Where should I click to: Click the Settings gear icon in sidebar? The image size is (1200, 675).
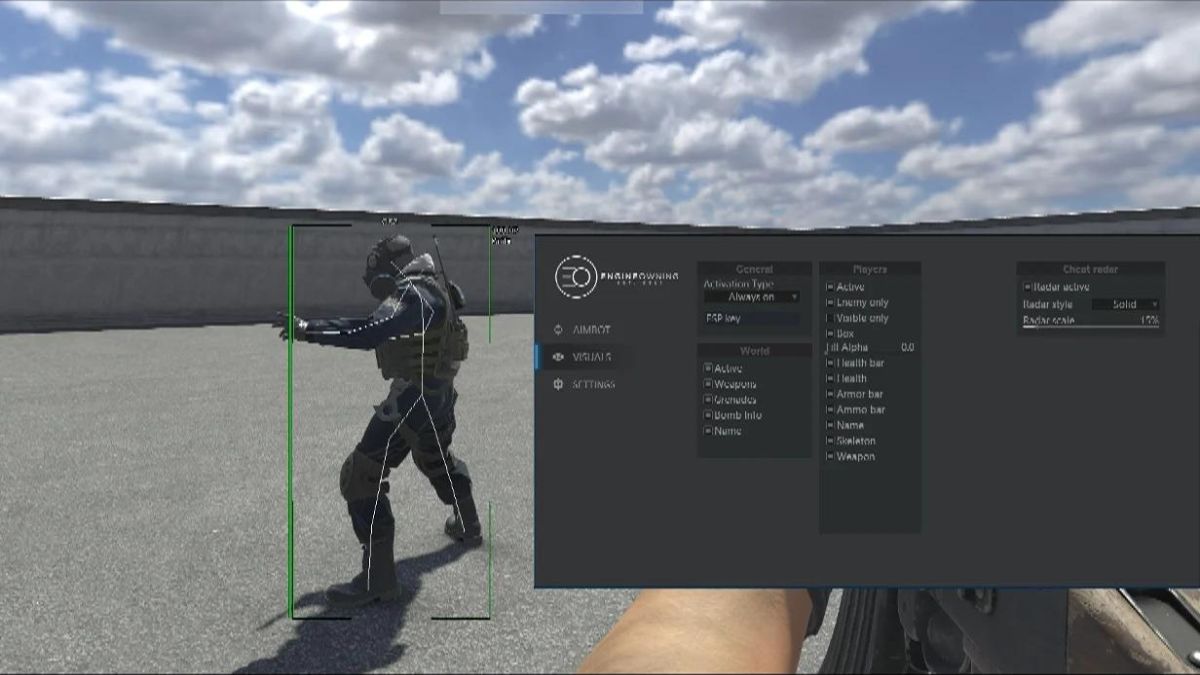click(558, 385)
